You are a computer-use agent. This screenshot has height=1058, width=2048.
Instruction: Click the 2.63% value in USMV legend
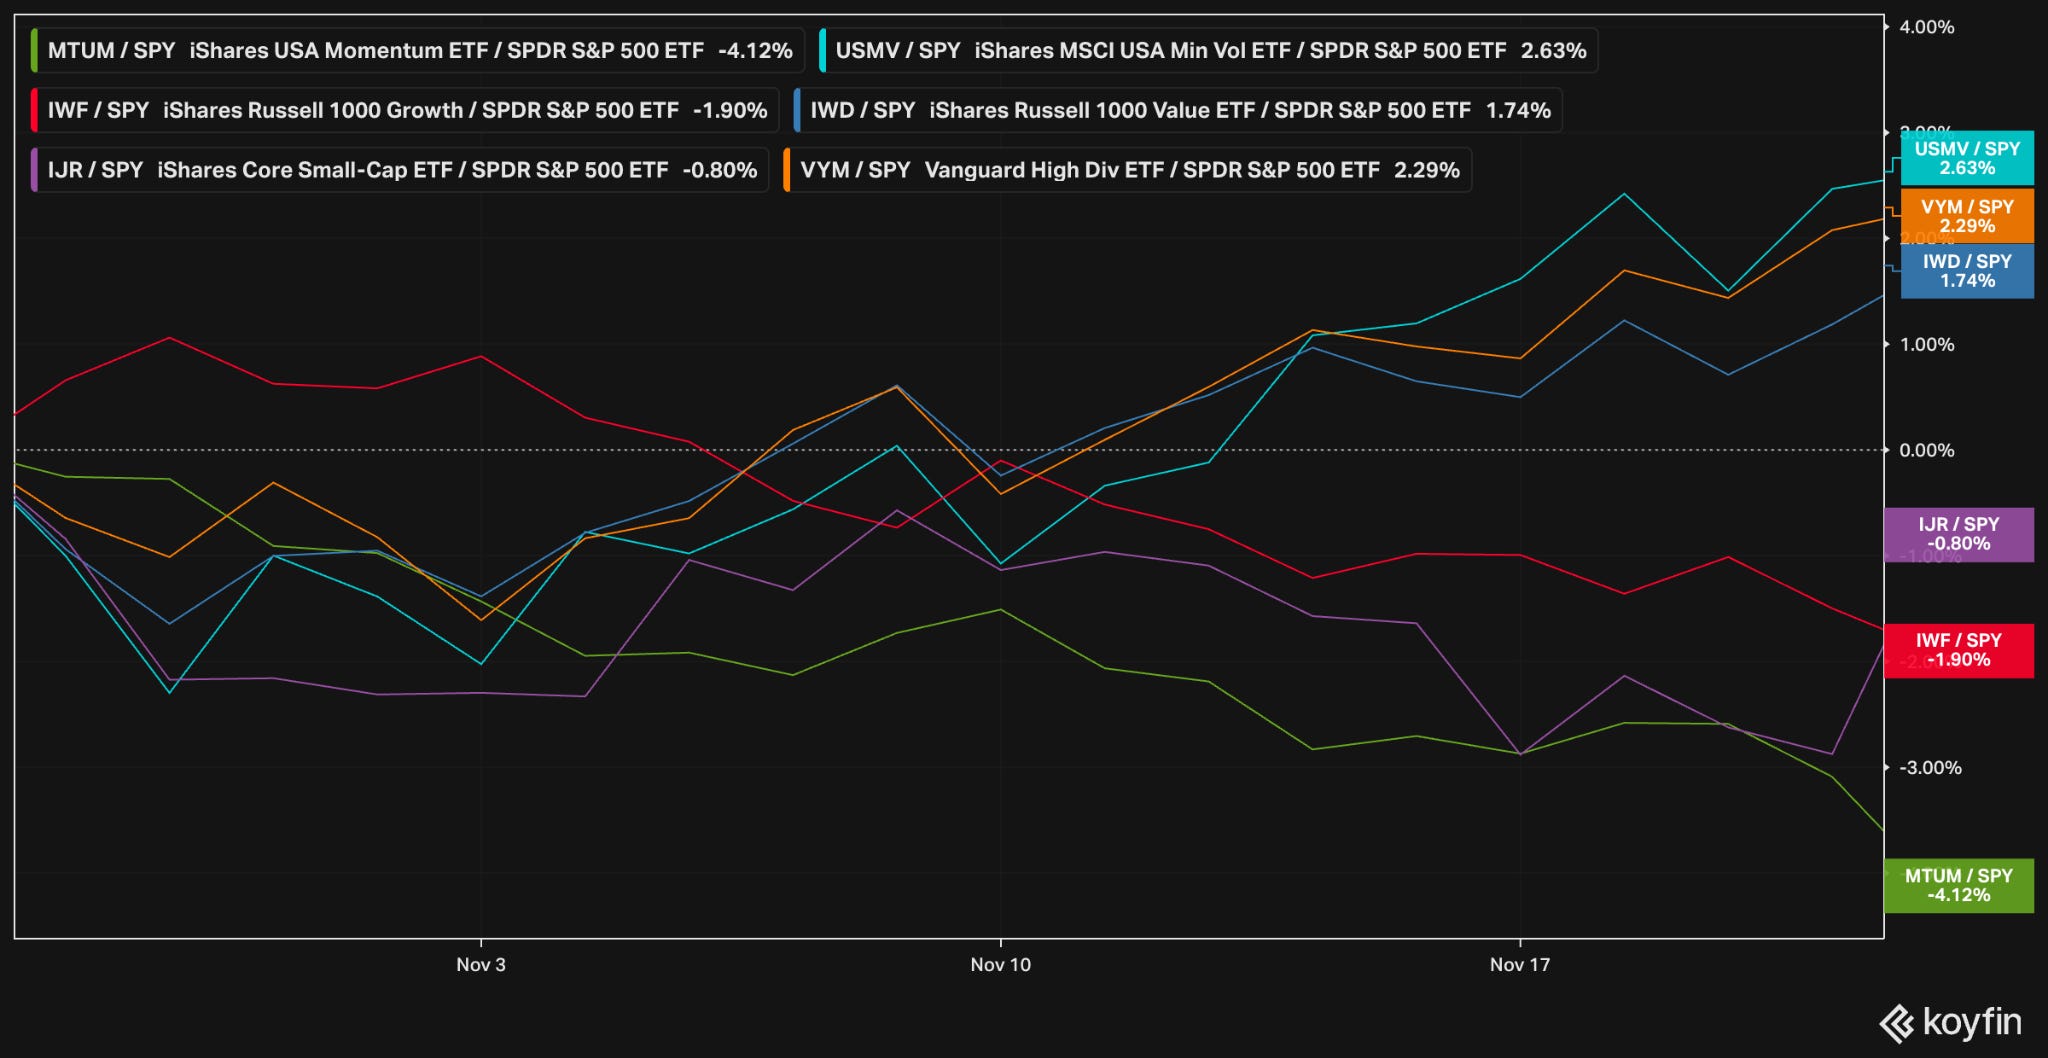(1554, 50)
